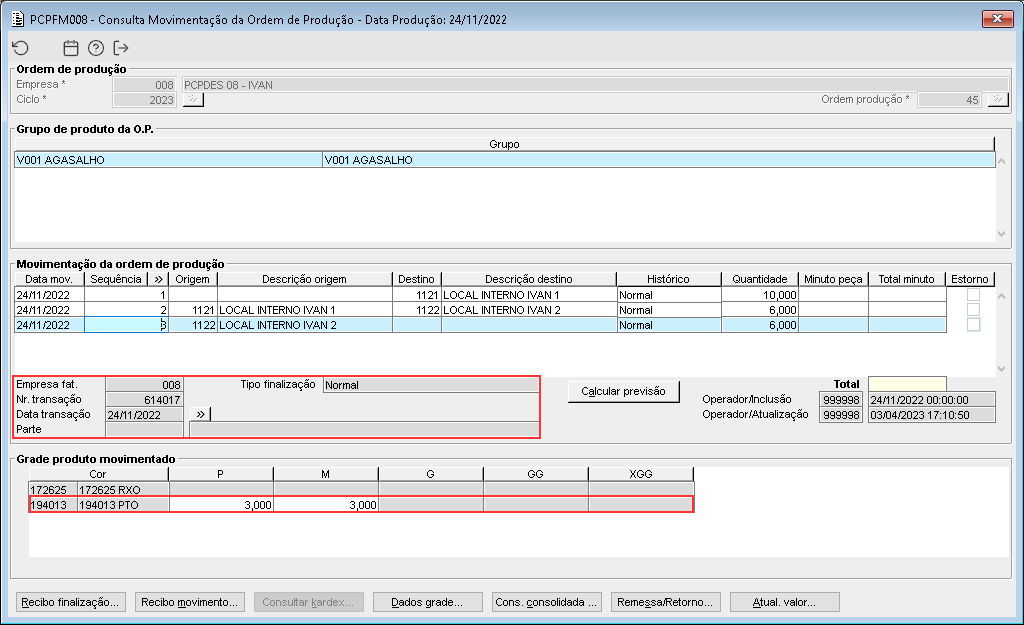Click the sequence 3 cell being edited
This screenshot has height=625, width=1024.
pyautogui.click(x=126, y=325)
